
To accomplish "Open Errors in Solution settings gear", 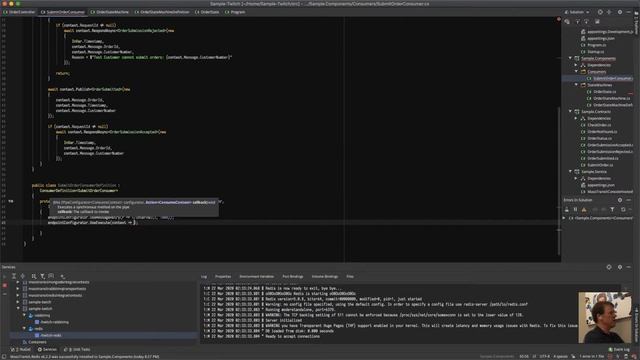I will click(x=620, y=200).
